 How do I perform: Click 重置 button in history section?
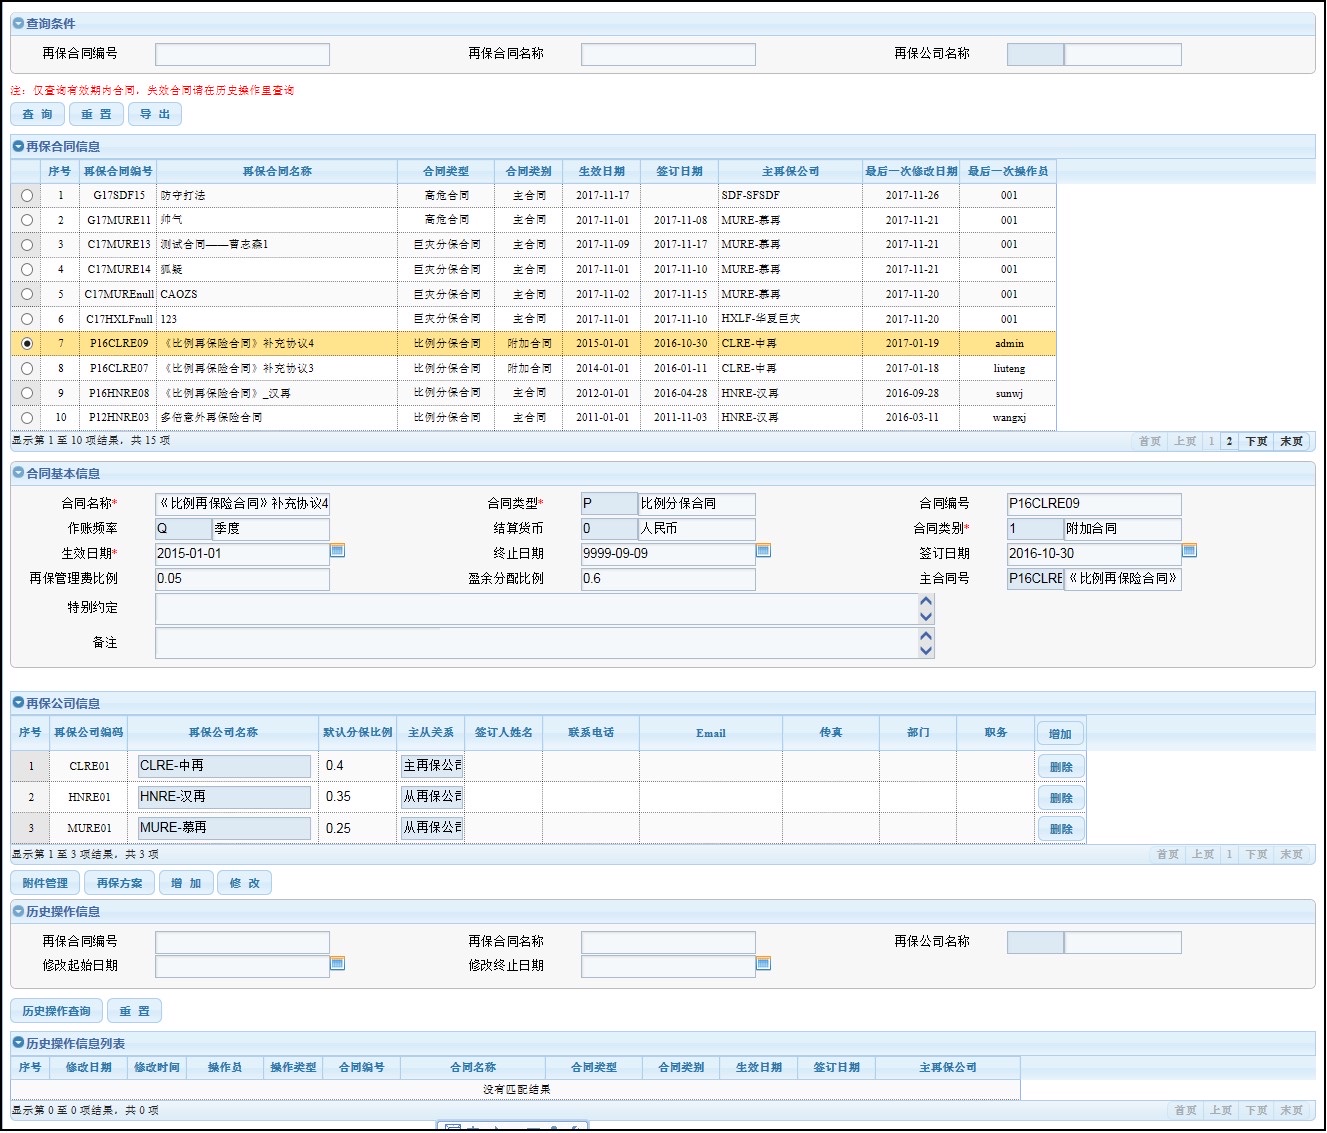point(134,1011)
